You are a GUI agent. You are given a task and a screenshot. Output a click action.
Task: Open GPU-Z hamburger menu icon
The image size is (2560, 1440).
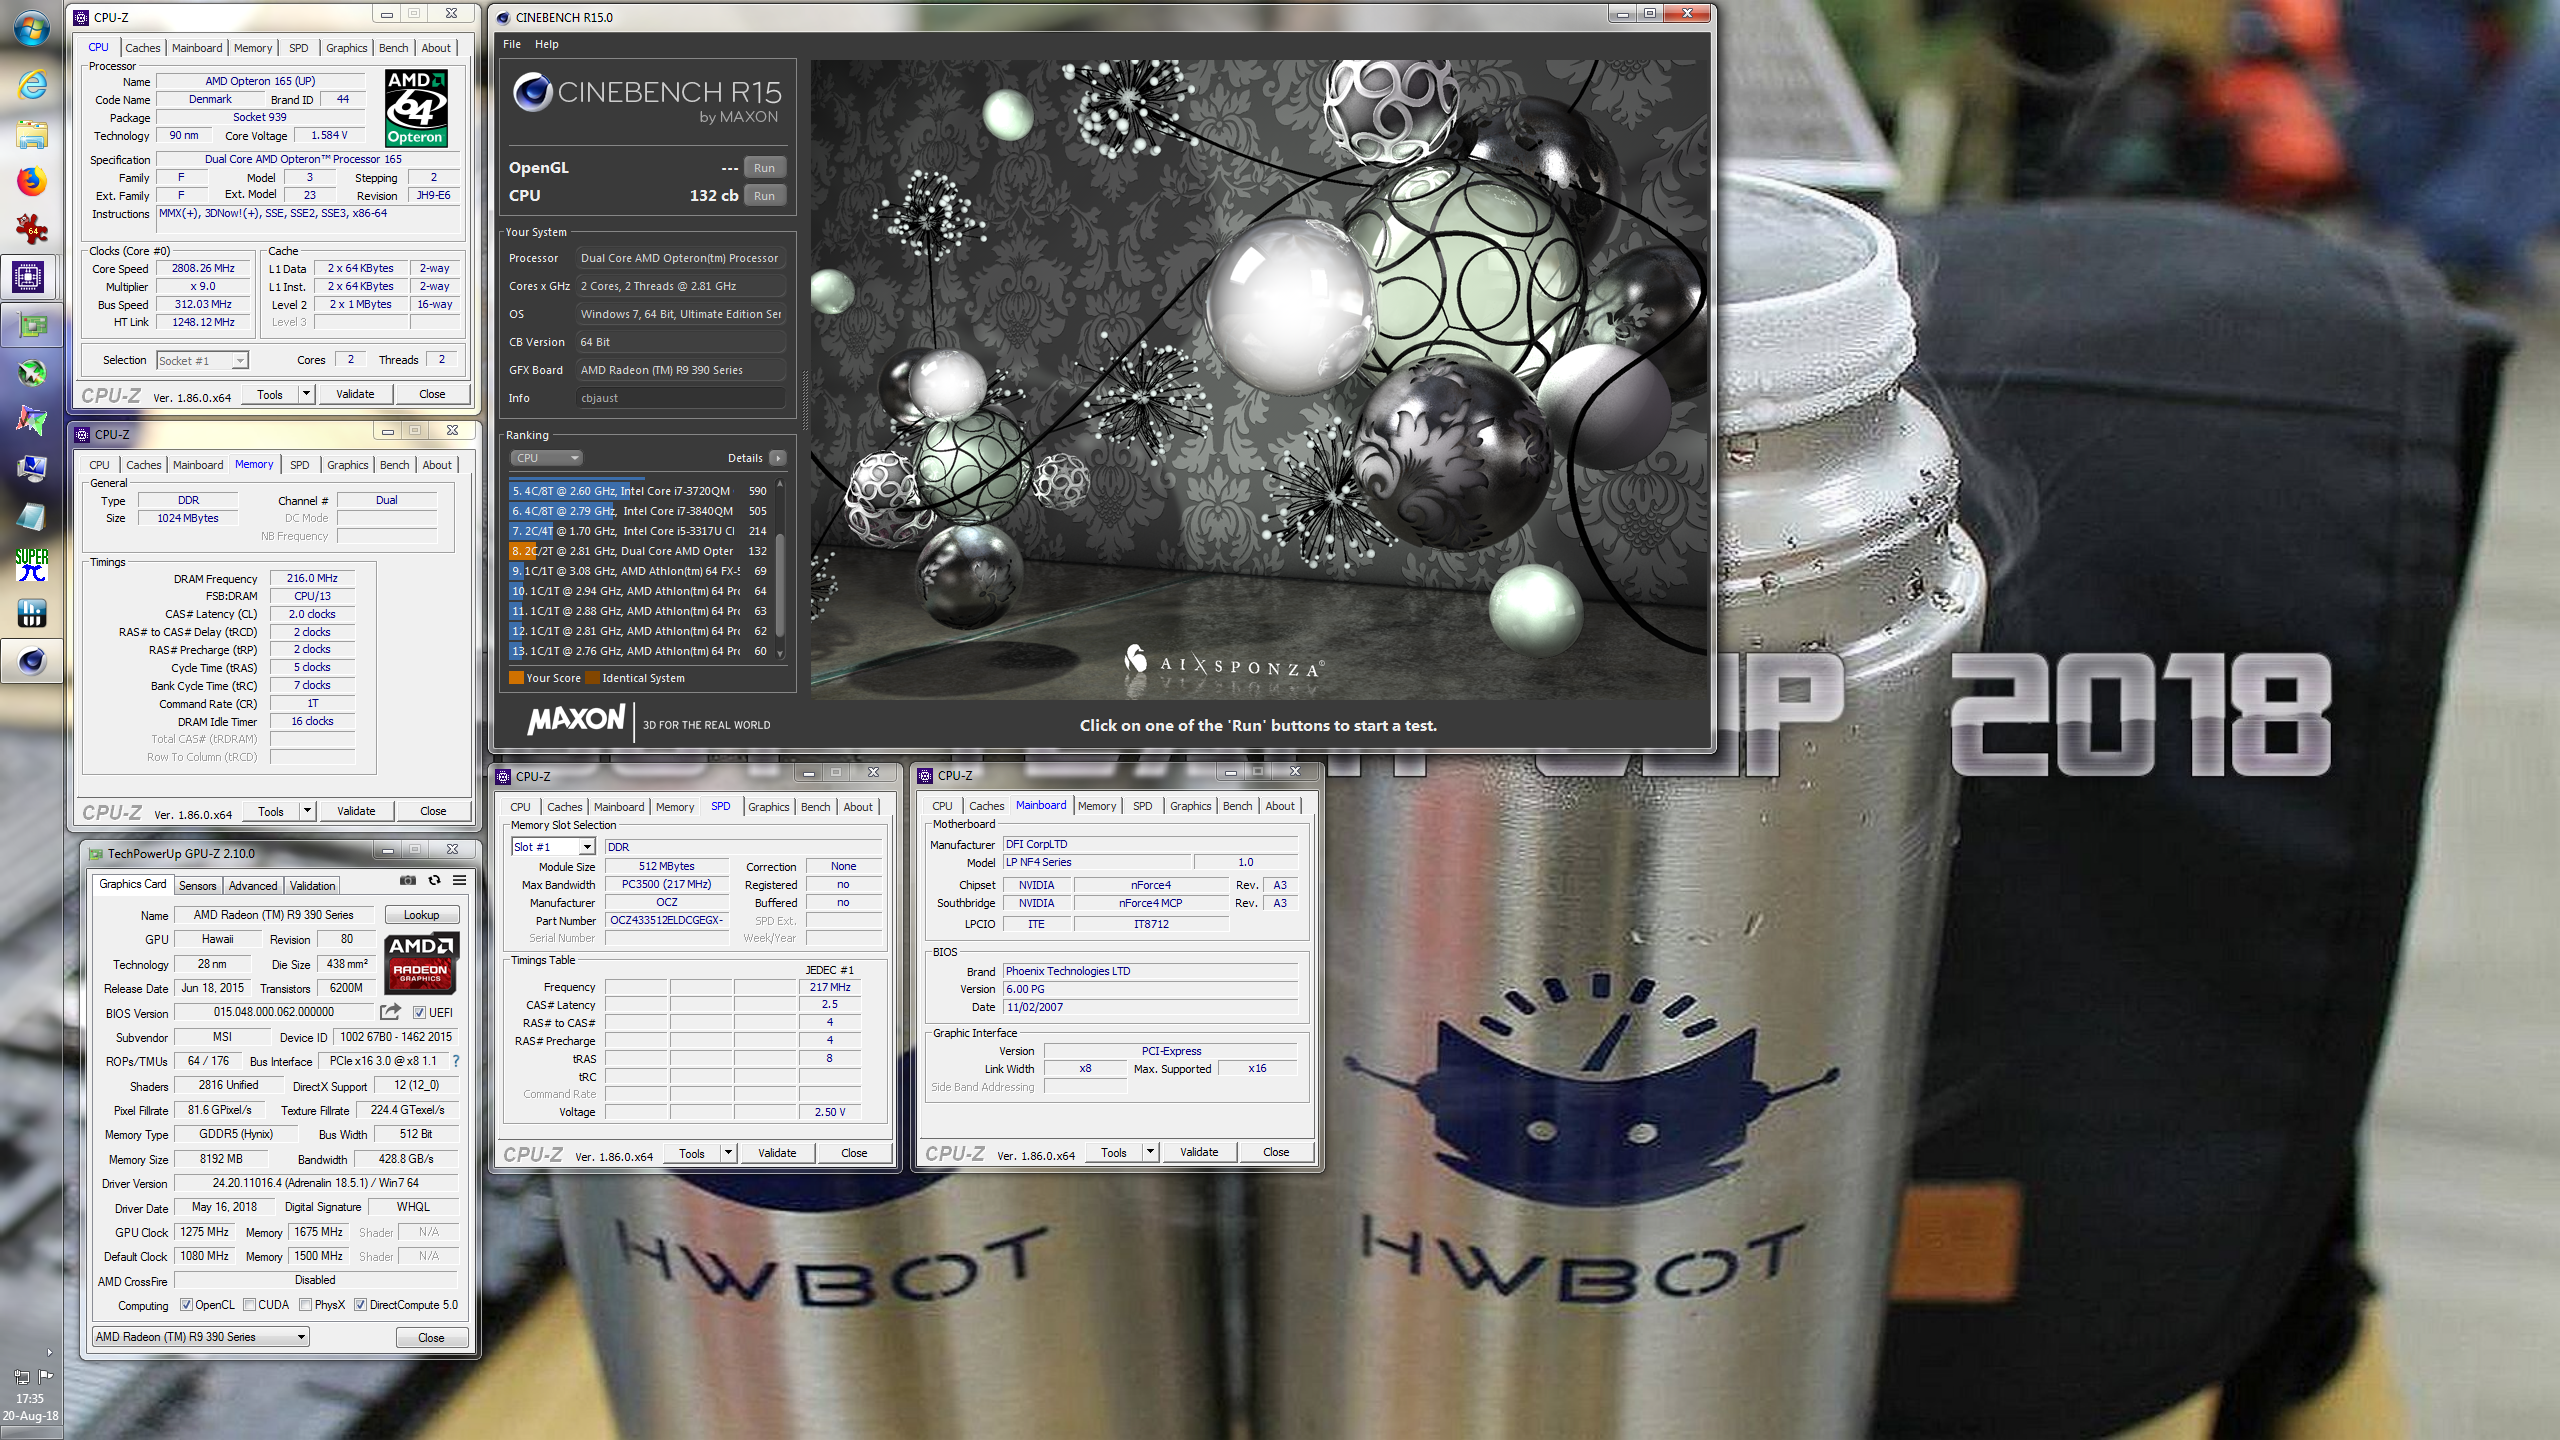click(460, 880)
